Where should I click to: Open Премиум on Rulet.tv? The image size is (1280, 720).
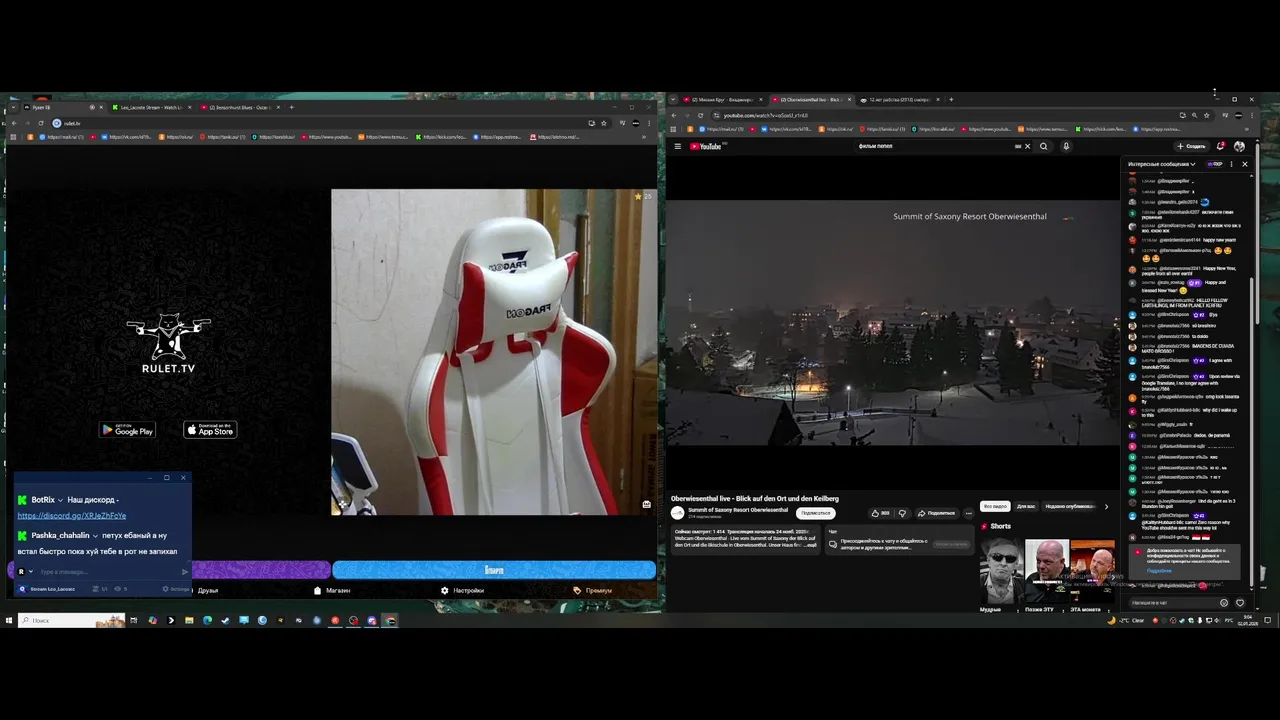(593, 590)
